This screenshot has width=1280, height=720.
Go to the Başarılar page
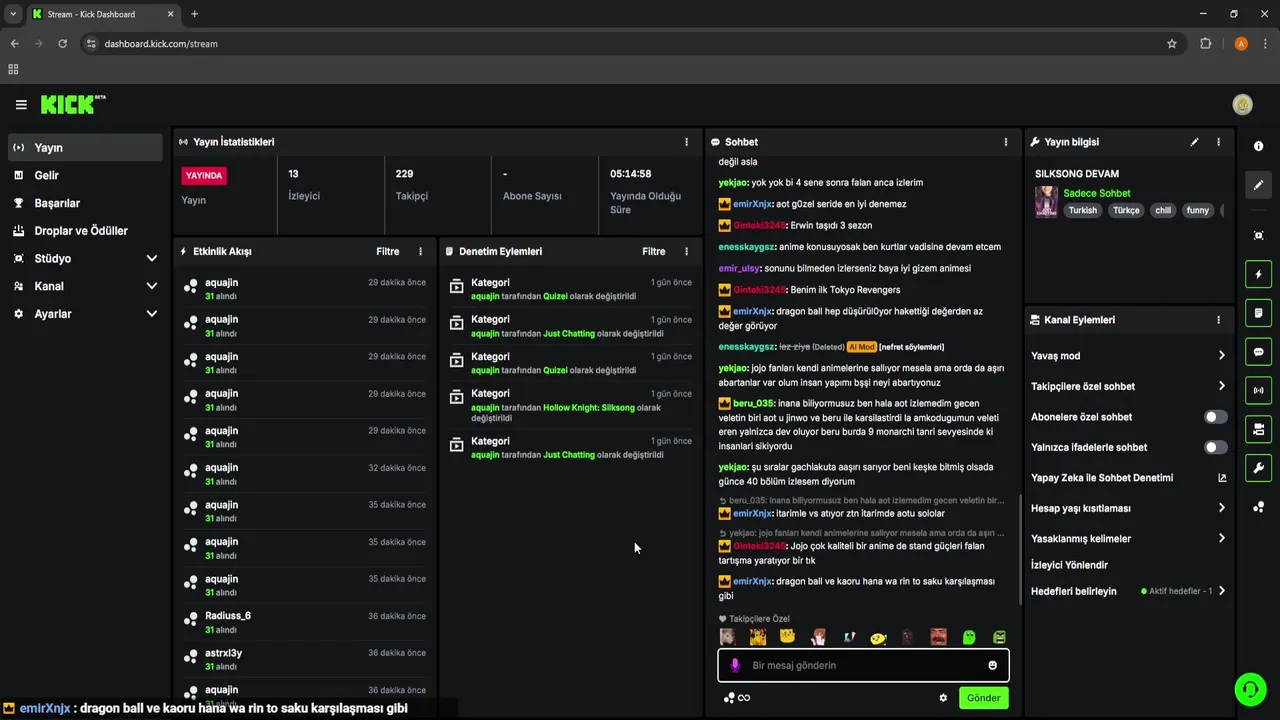84,203
